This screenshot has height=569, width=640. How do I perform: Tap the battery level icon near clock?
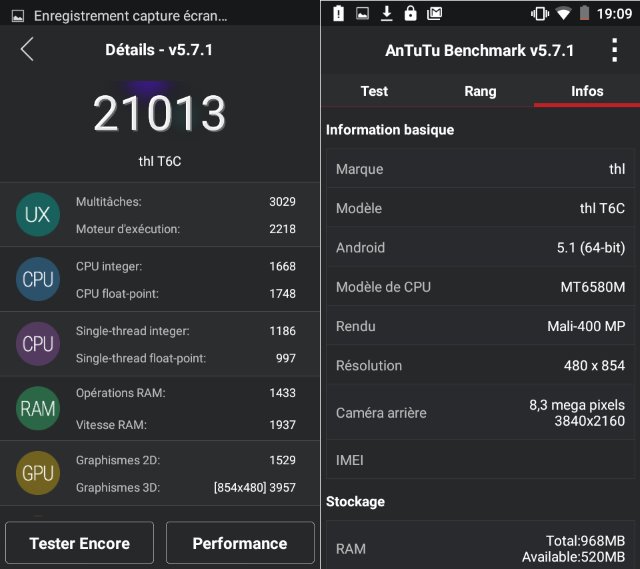click(x=584, y=13)
